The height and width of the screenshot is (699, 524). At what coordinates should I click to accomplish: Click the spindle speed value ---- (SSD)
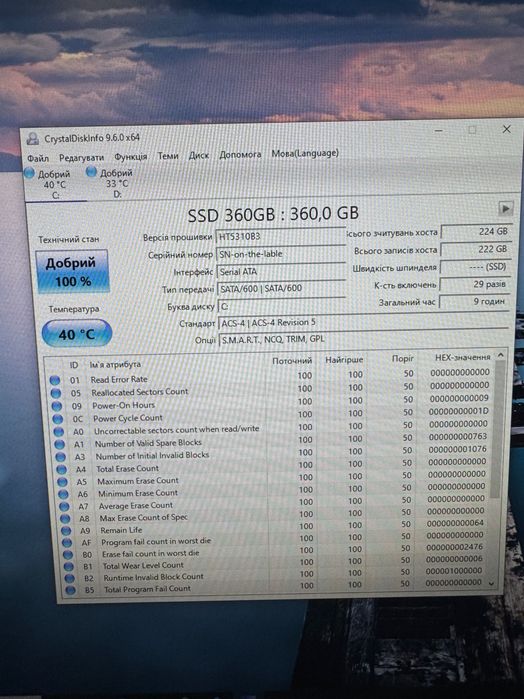point(474,267)
